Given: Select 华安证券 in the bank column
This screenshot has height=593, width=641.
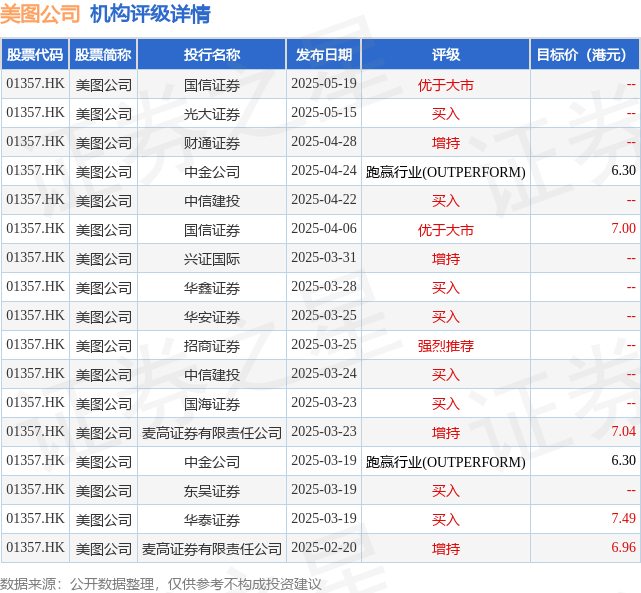Looking at the screenshot, I should (212, 317).
